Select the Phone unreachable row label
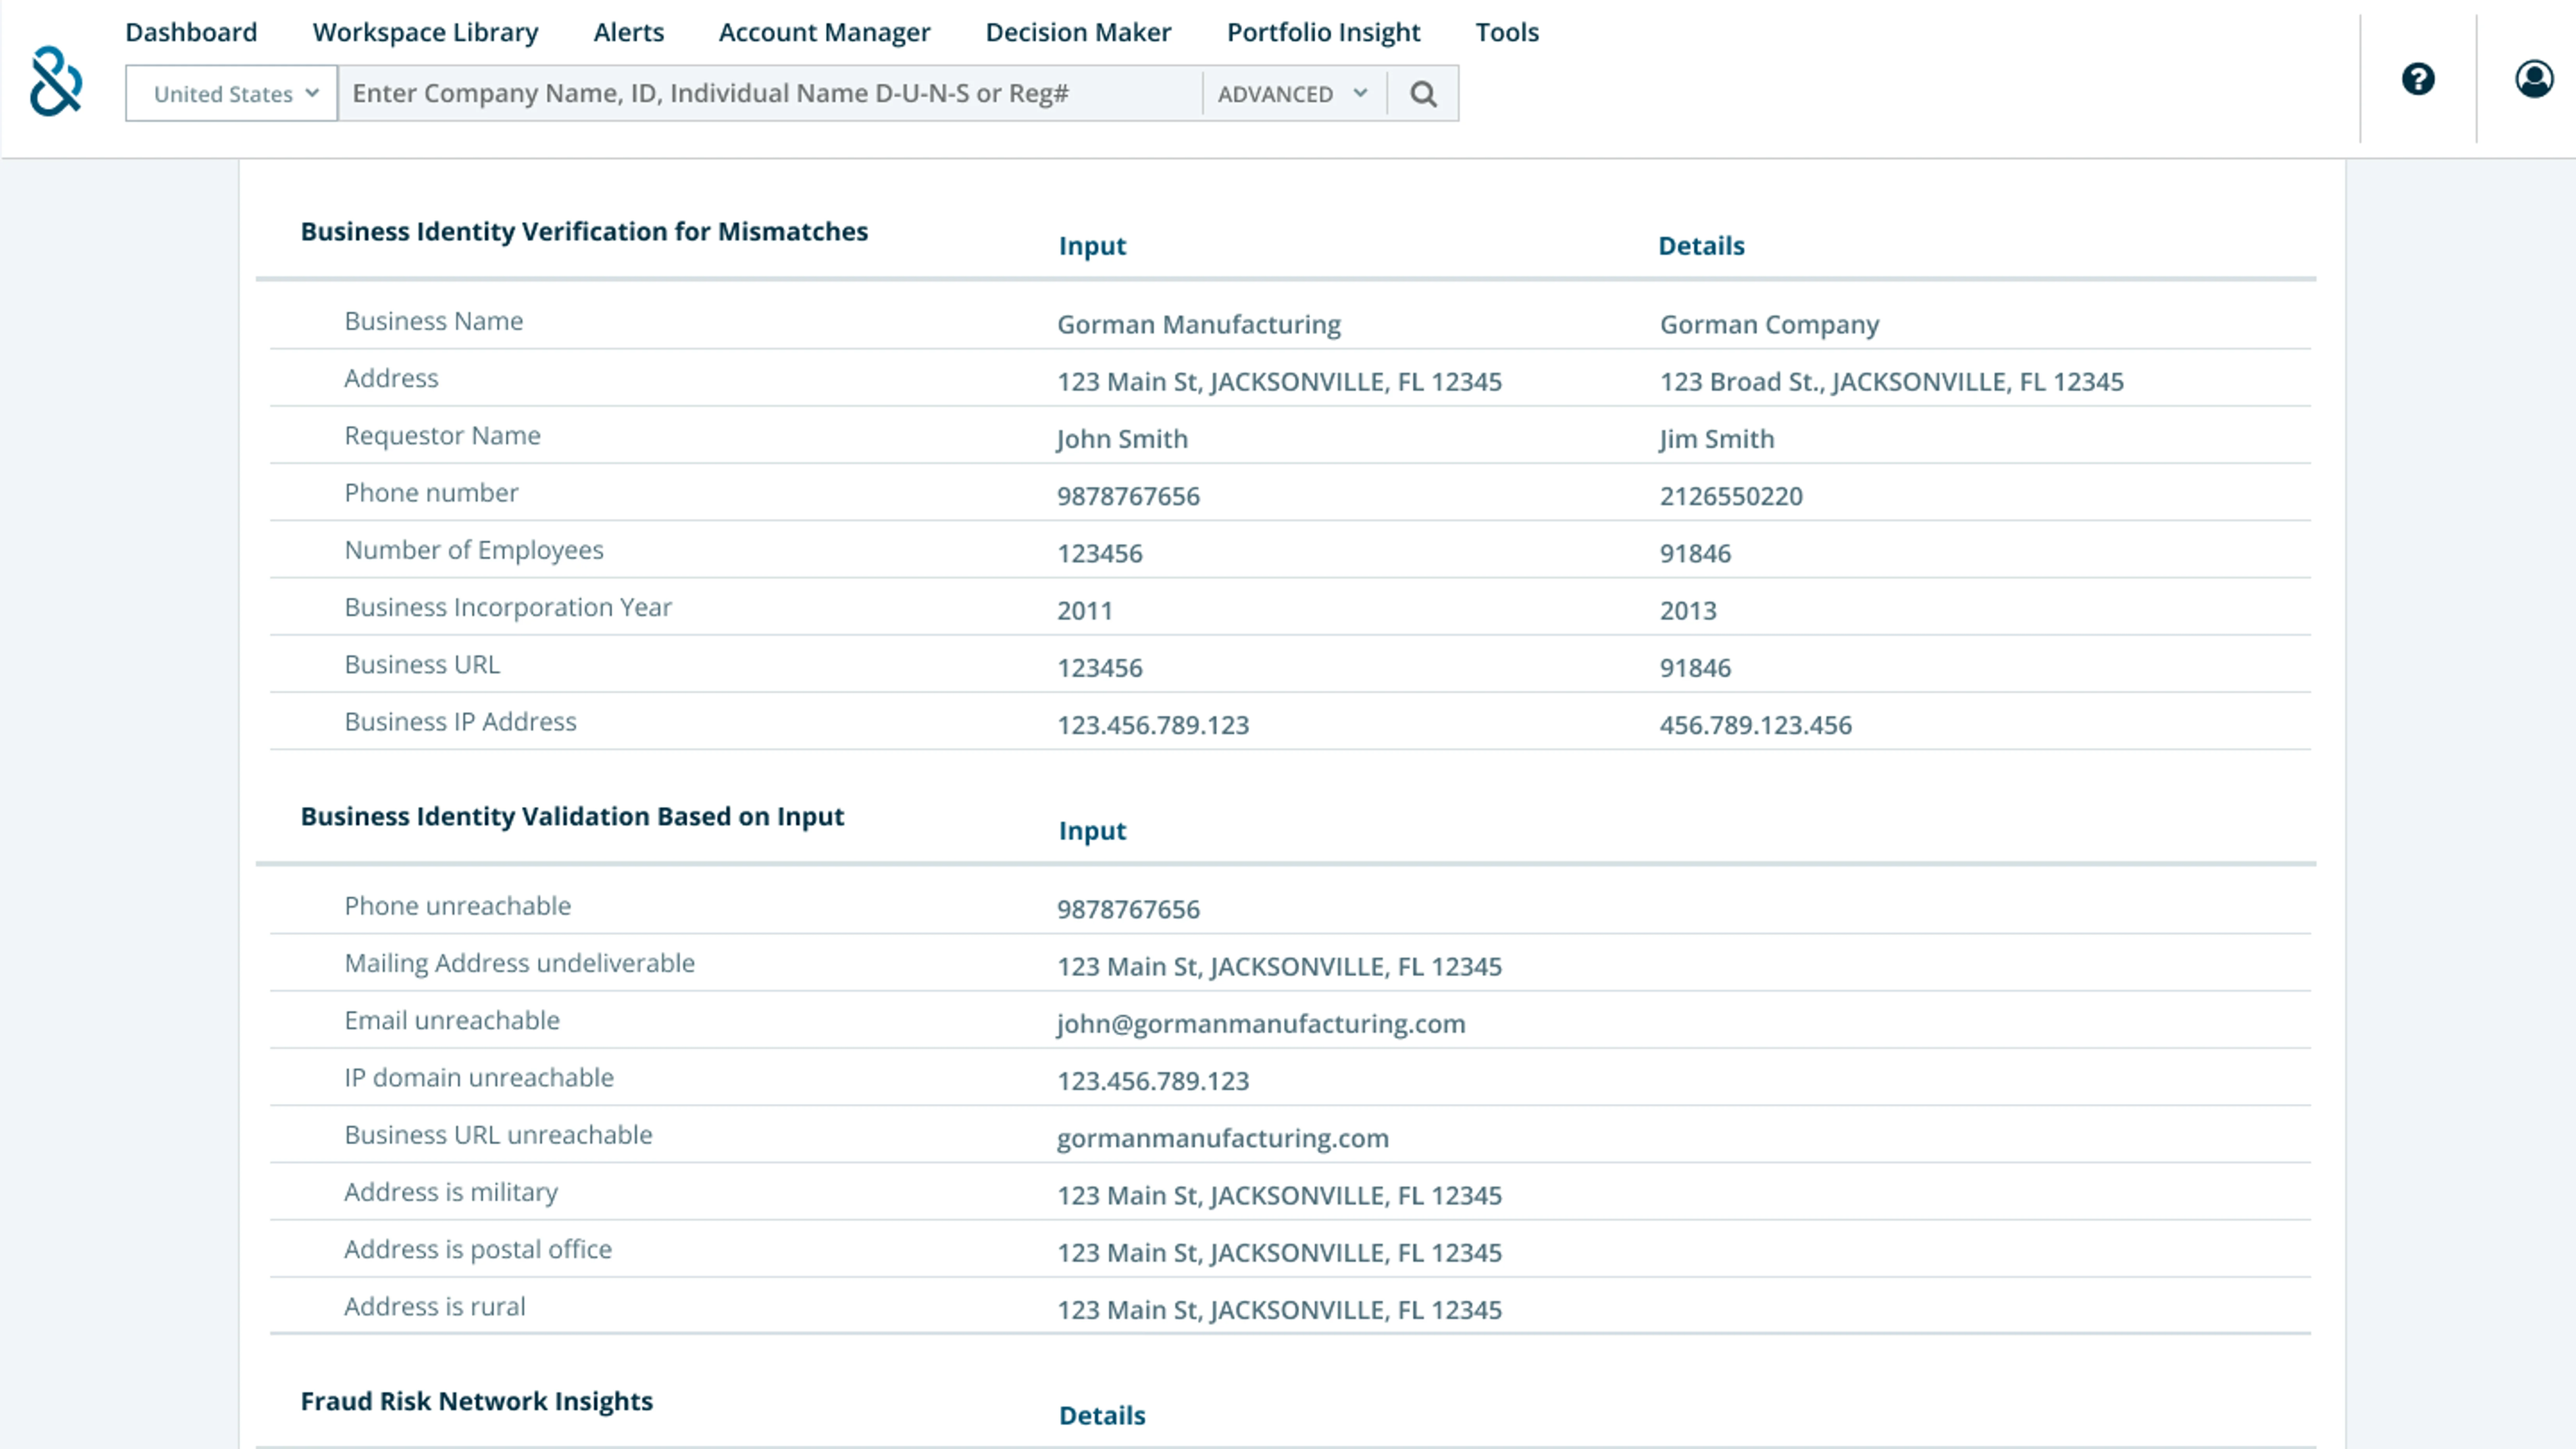Screen dimensions: 2576x1449 coord(457,906)
